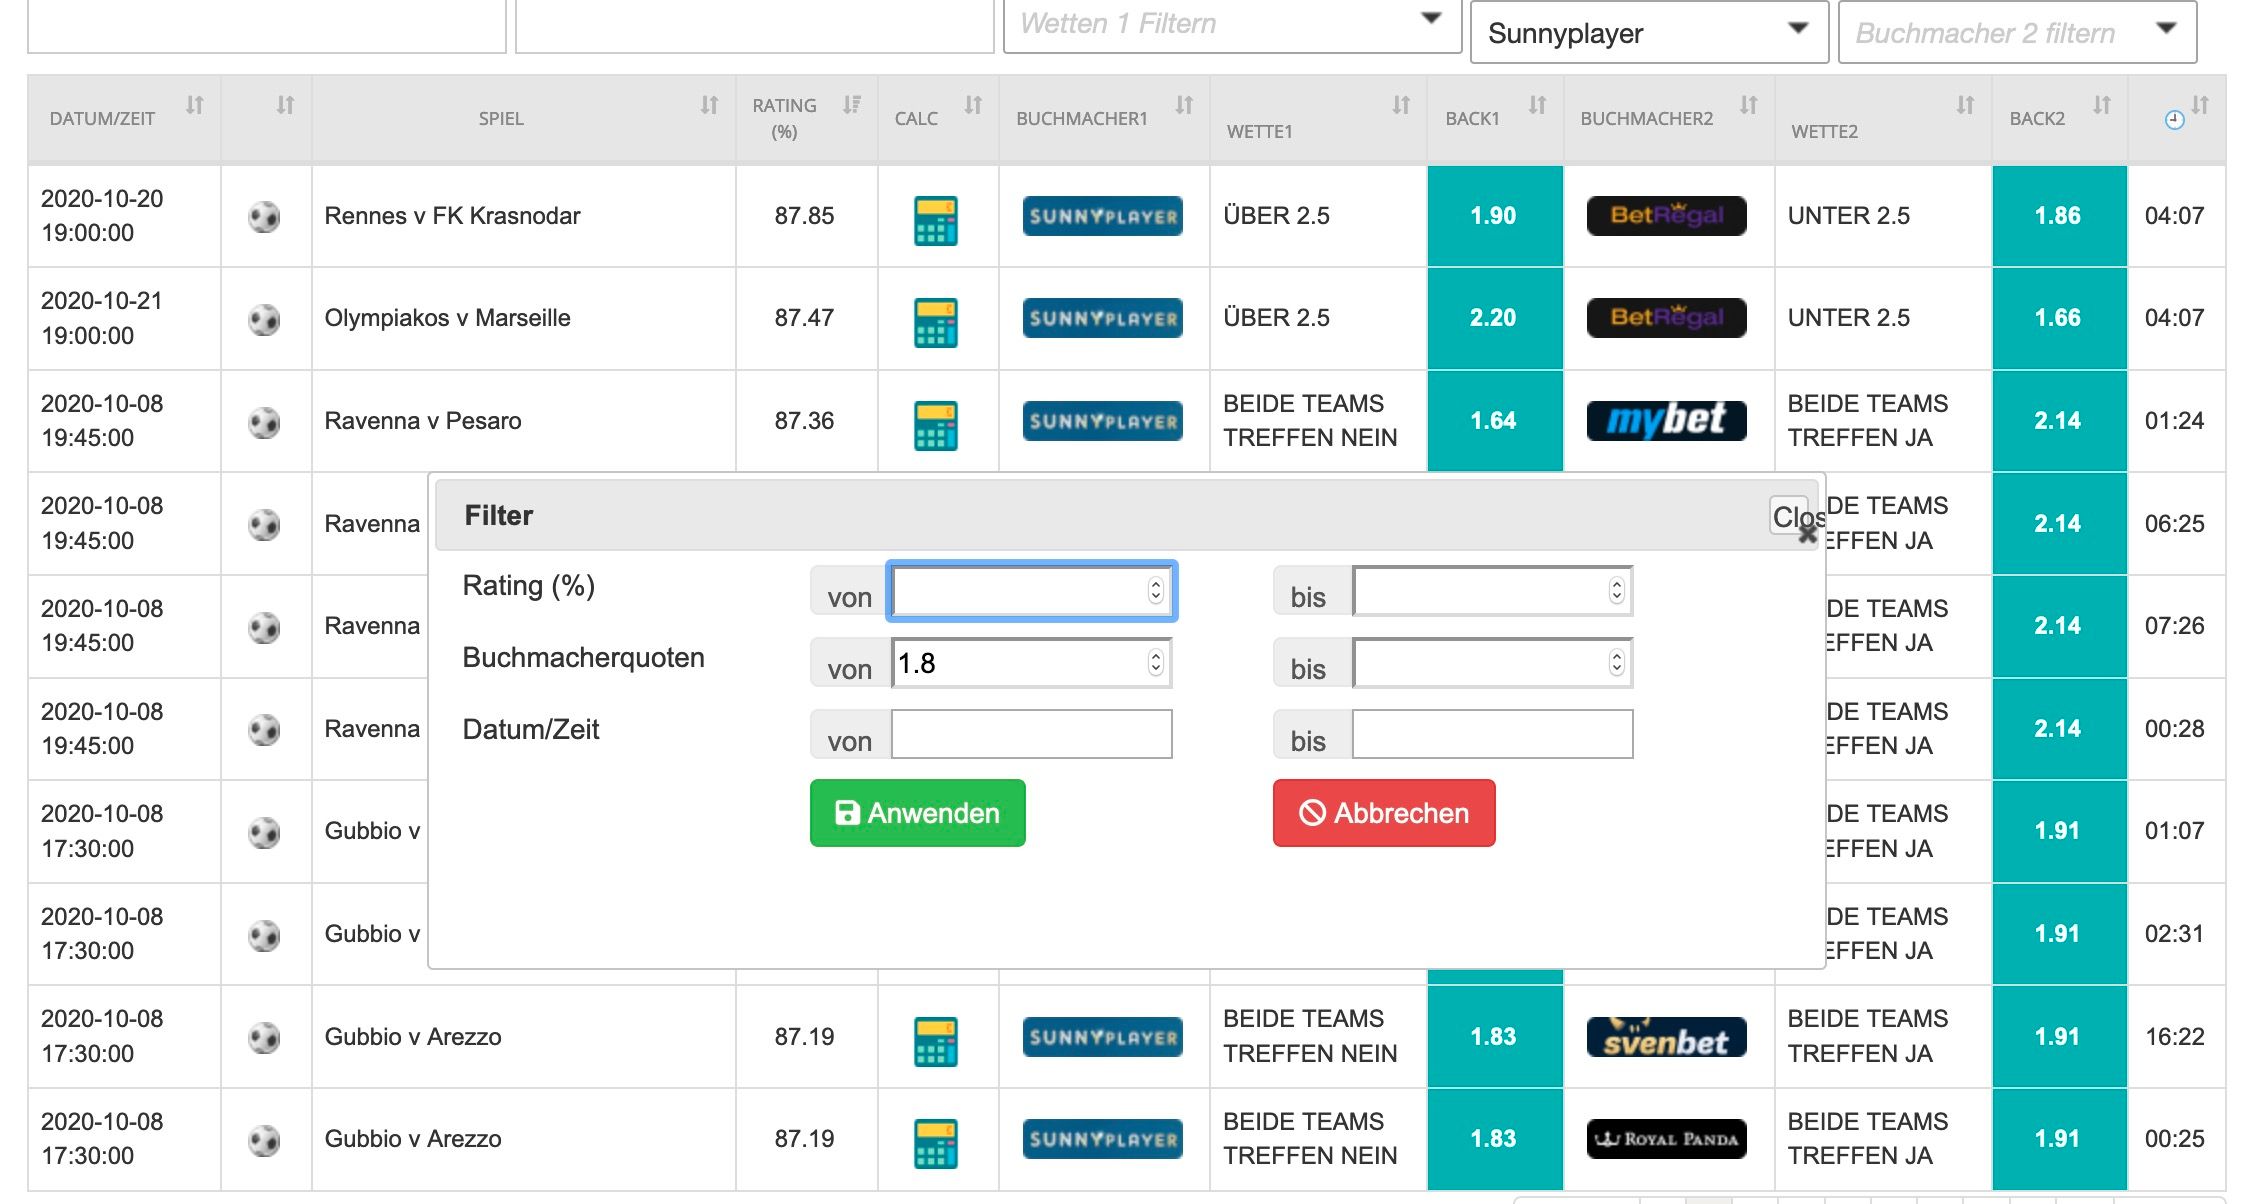Image resolution: width=2268 pixels, height=1204 pixels.
Task: Click BACK2 odds 1.66 for Olympiakos
Action: [2058, 318]
